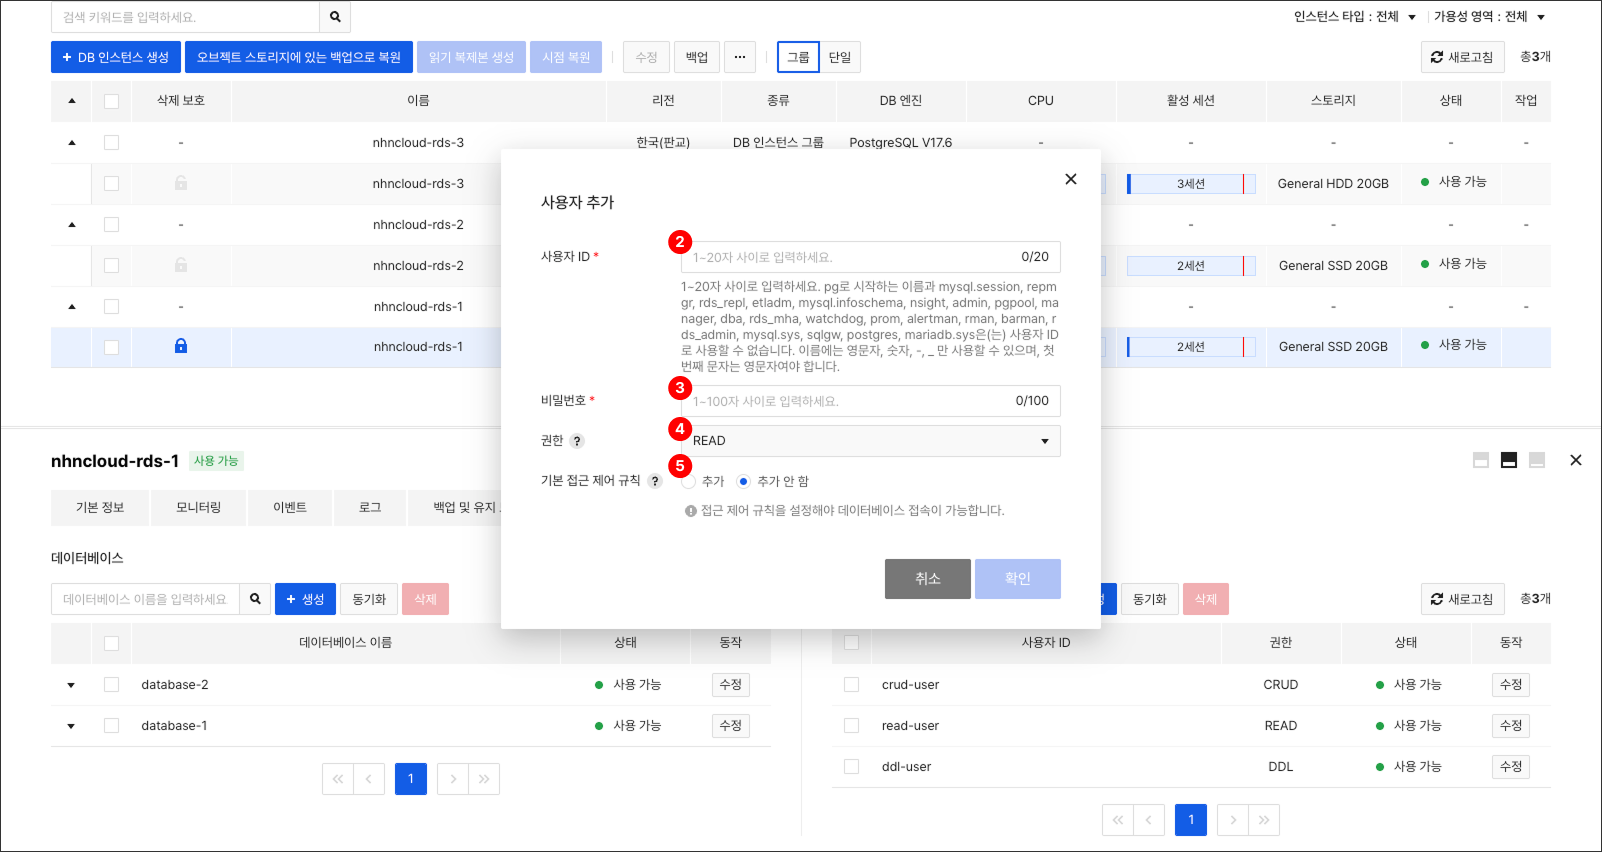Image resolution: width=1602 pixels, height=852 pixels.
Task: Go to next page in user list pagination
Action: click(x=1233, y=820)
